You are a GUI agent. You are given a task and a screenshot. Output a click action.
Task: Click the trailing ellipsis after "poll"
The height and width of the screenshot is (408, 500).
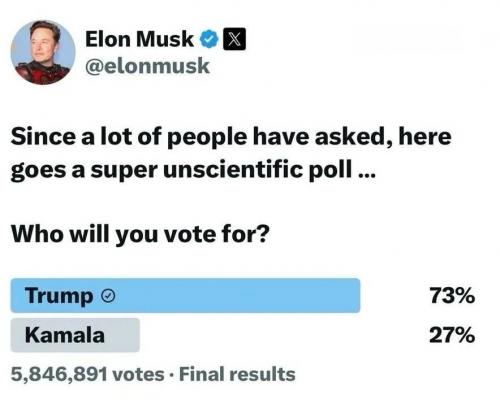(367, 177)
